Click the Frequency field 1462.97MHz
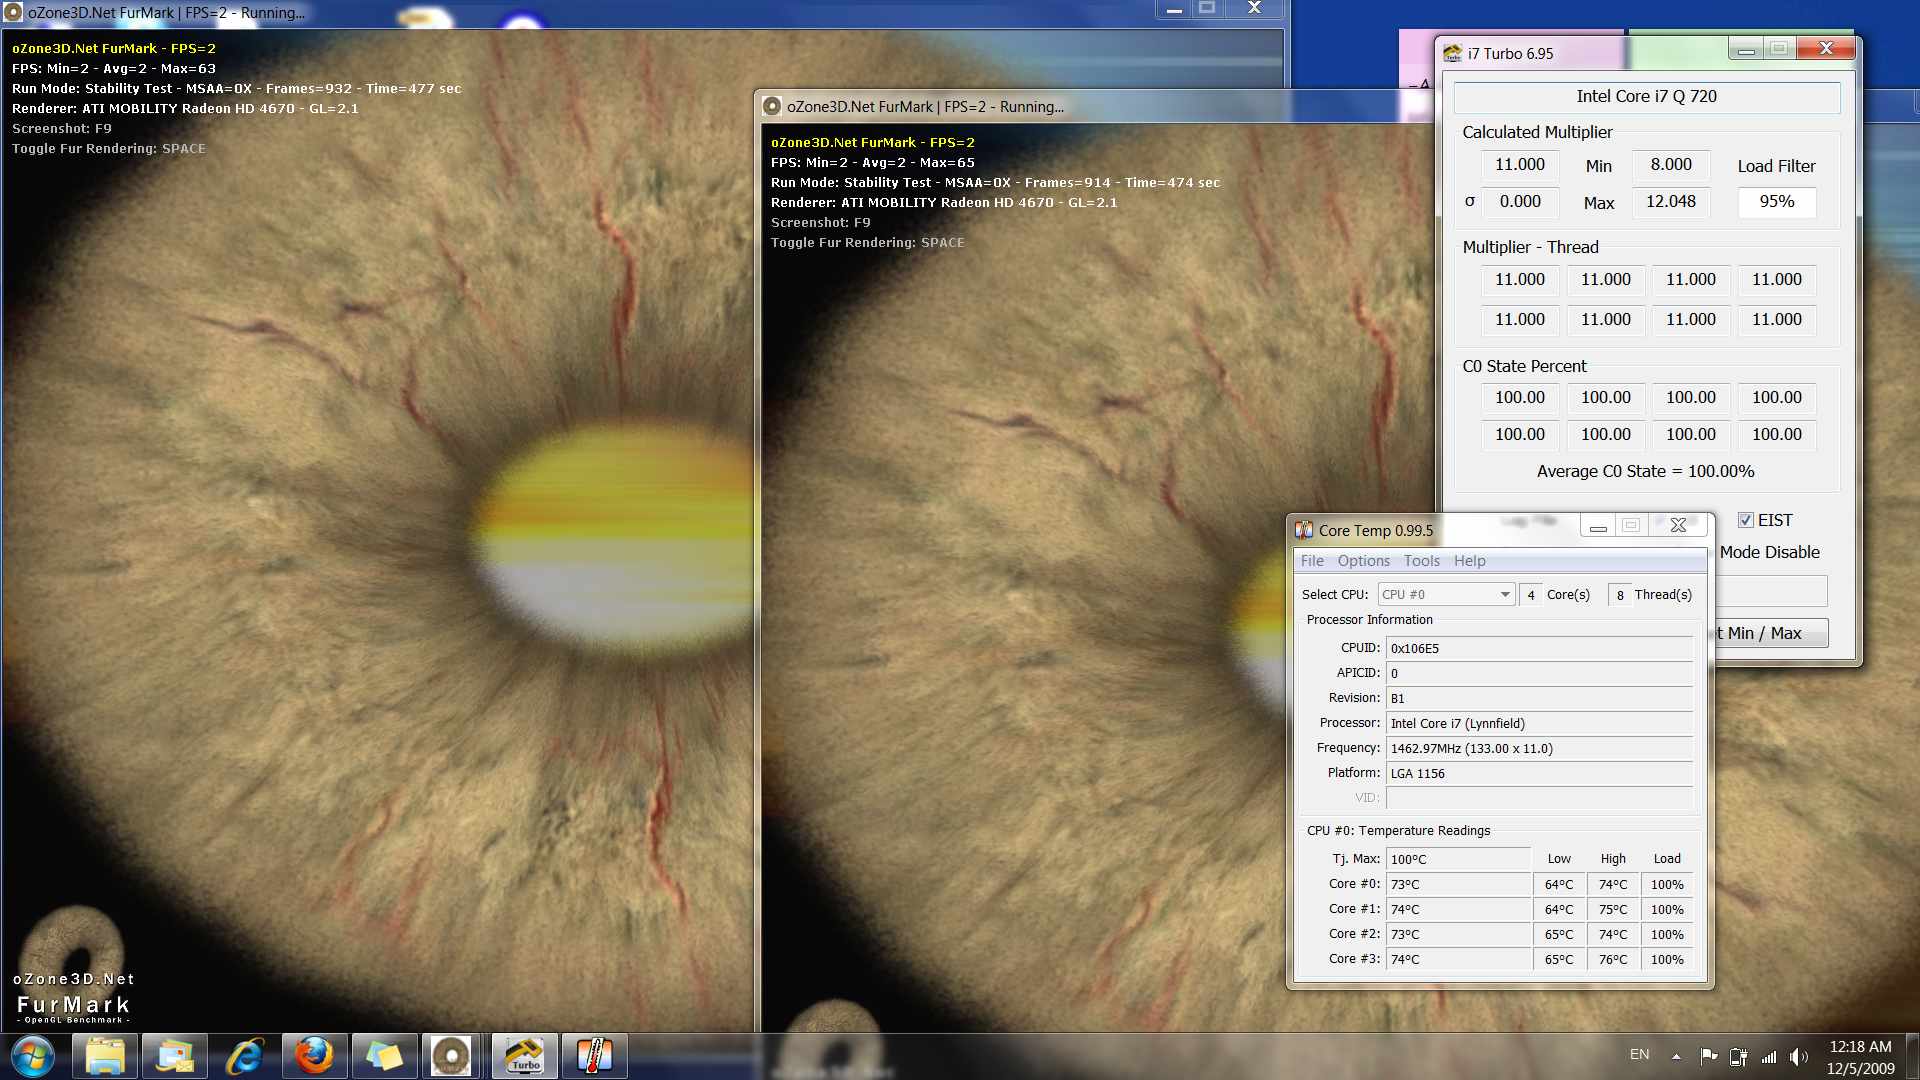This screenshot has width=1920, height=1080. (x=1539, y=748)
